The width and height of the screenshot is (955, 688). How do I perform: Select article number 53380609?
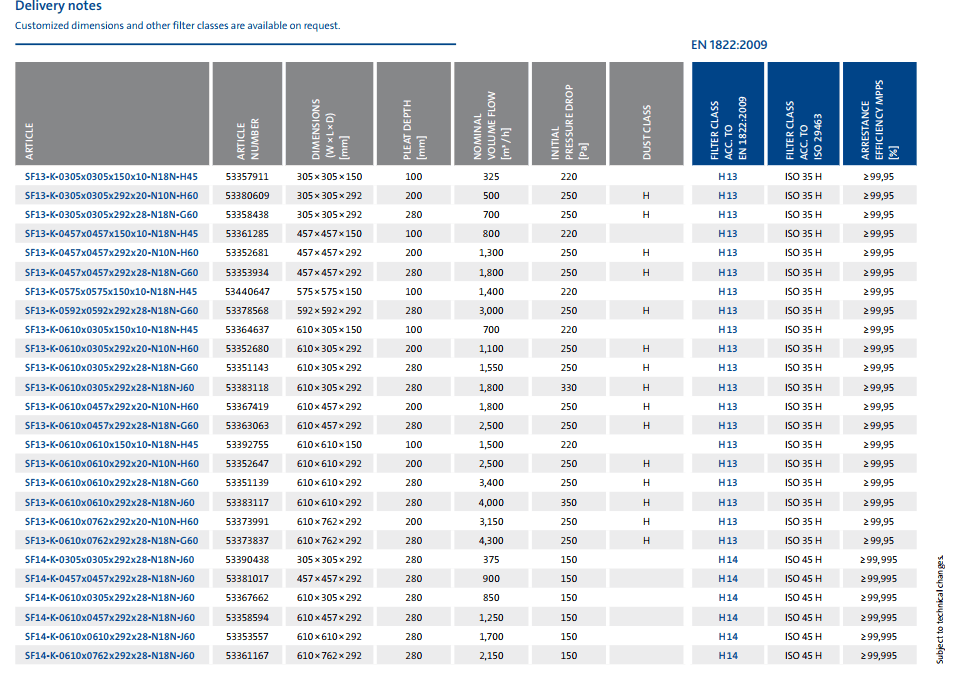247,195
